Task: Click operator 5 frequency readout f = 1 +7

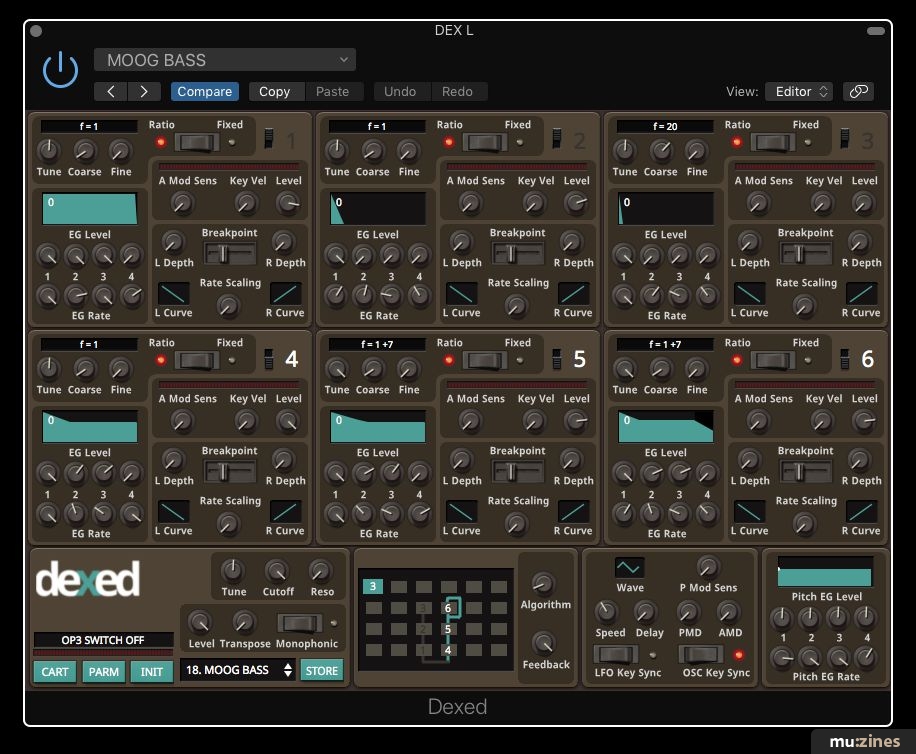Action: pyautogui.click(x=377, y=344)
